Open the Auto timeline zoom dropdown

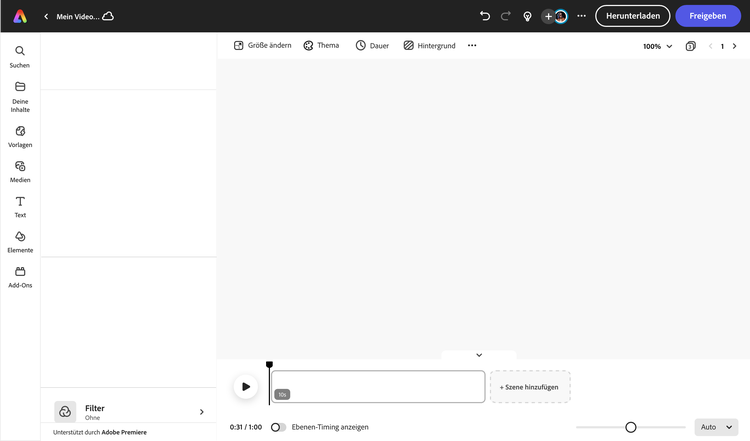(716, 427)
